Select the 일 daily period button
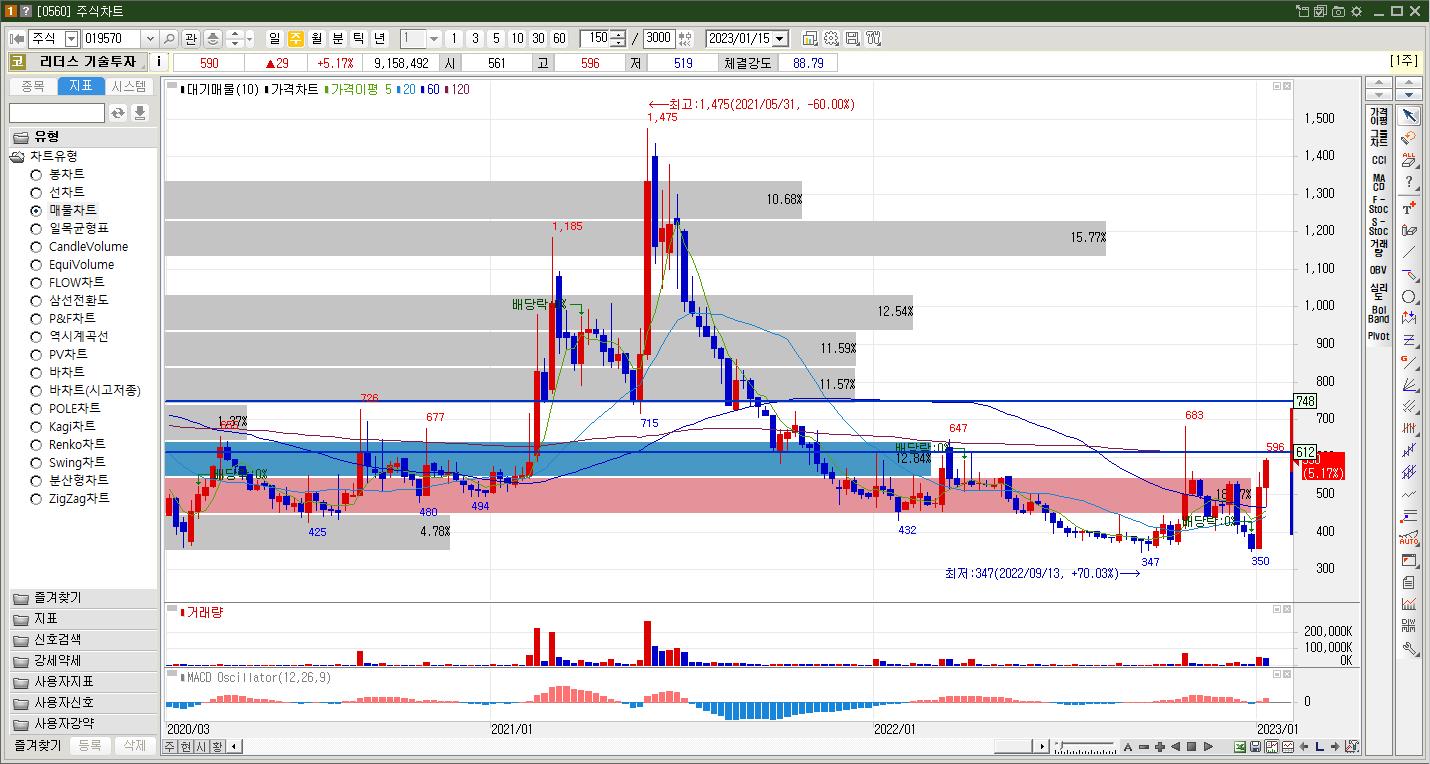 [275, 38]
